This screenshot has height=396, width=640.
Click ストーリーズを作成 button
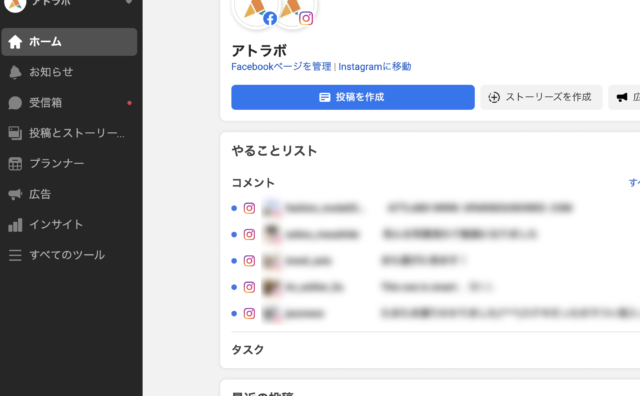click(541, 97)
